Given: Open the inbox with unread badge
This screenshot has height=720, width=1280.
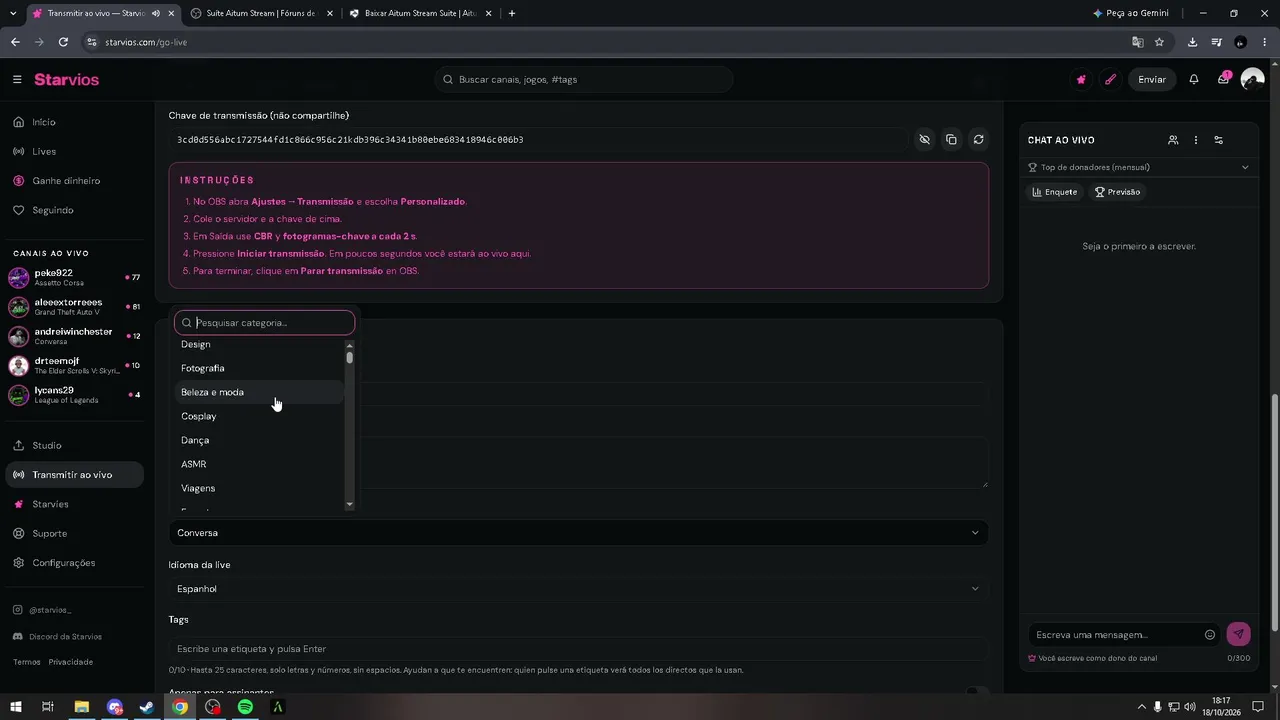Looking at the screenshot, I should pos(1223,80).
